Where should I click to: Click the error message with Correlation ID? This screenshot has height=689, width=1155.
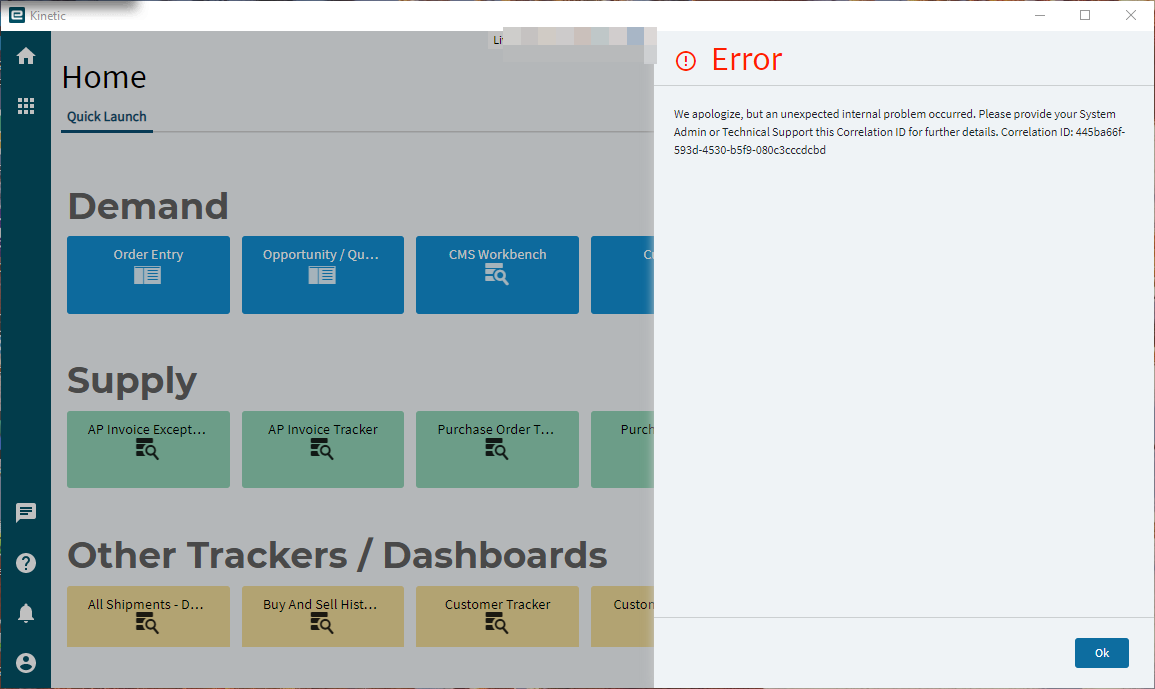[x=899, y=132]
